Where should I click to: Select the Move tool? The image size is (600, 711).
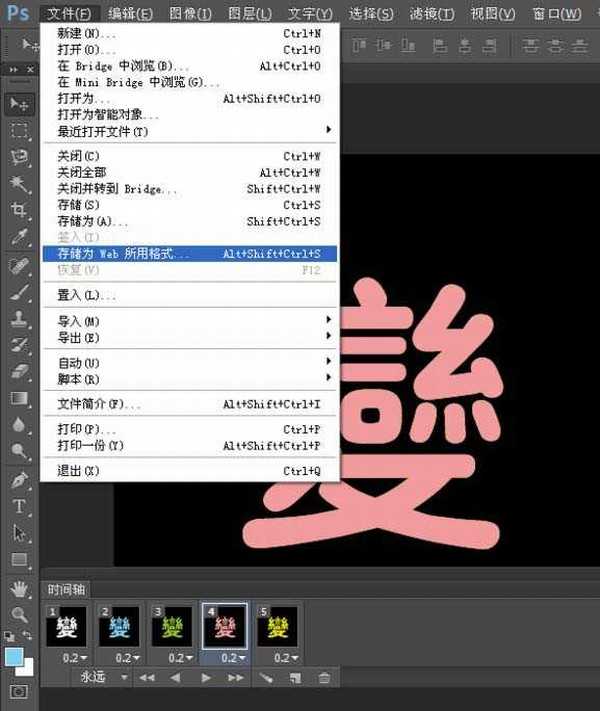coord(18,104)
